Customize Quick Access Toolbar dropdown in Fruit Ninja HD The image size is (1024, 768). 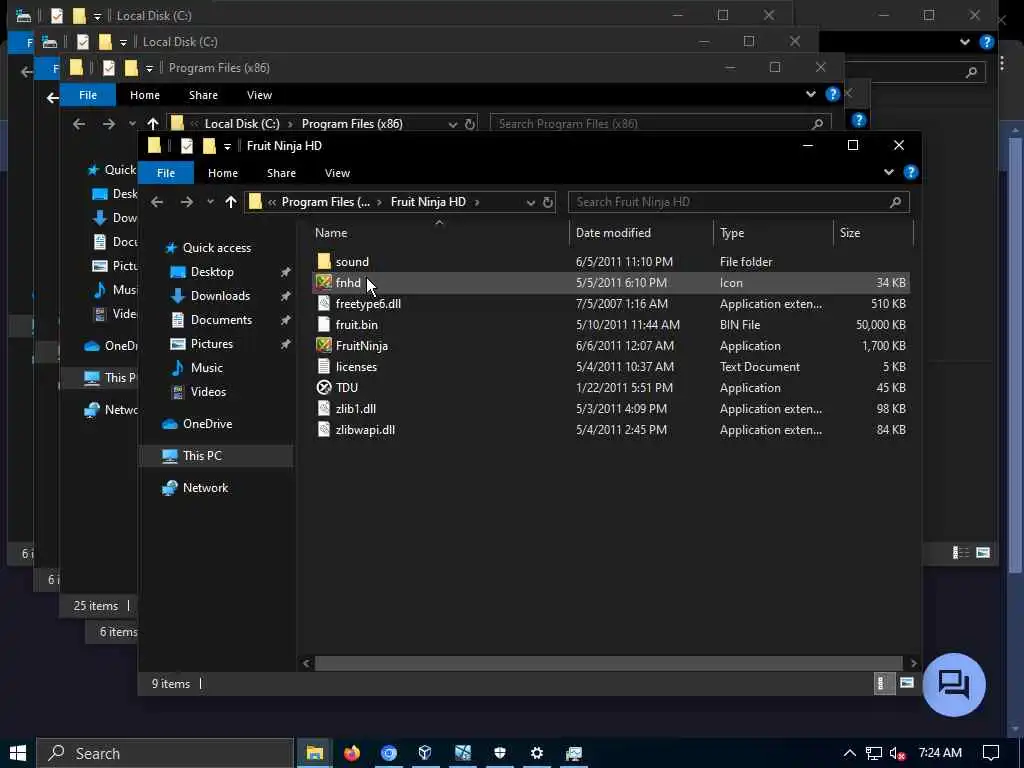[227, 146]
